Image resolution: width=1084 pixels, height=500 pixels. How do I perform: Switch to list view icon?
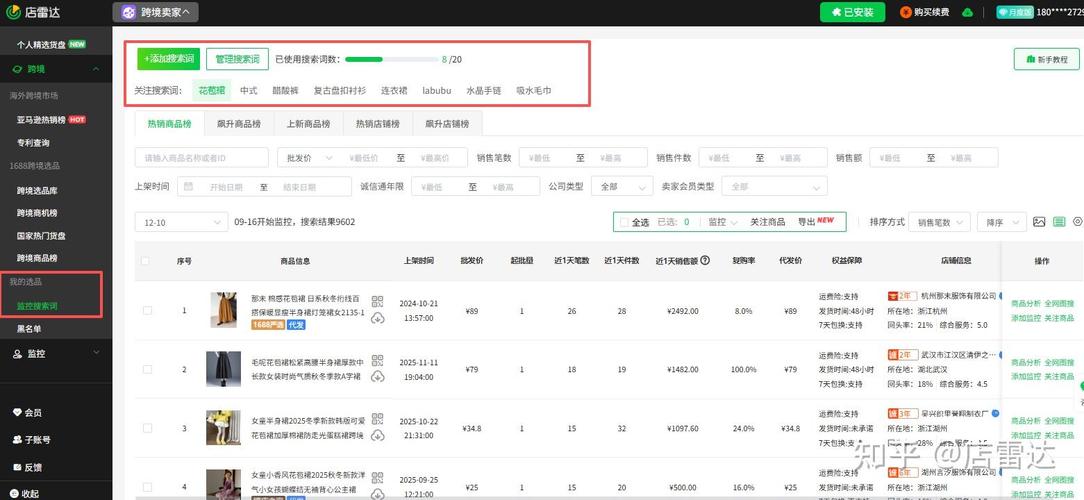[1060, 222]
